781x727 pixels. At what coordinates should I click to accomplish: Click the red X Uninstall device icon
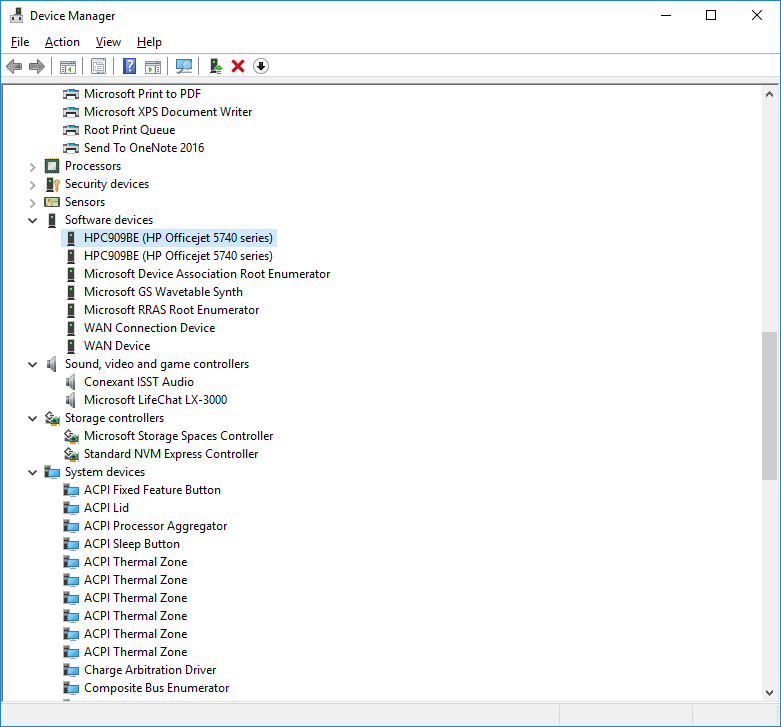(x=238, y=66)
